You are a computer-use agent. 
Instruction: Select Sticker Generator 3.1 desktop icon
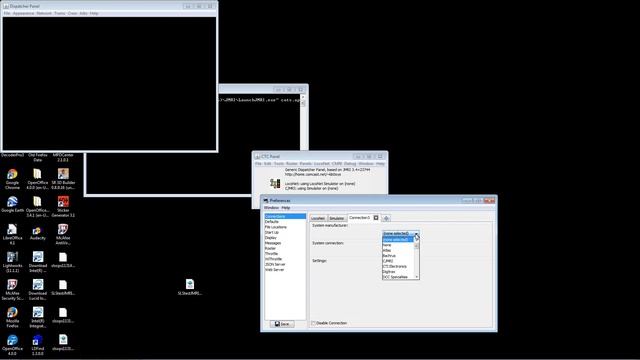point(63,207)
